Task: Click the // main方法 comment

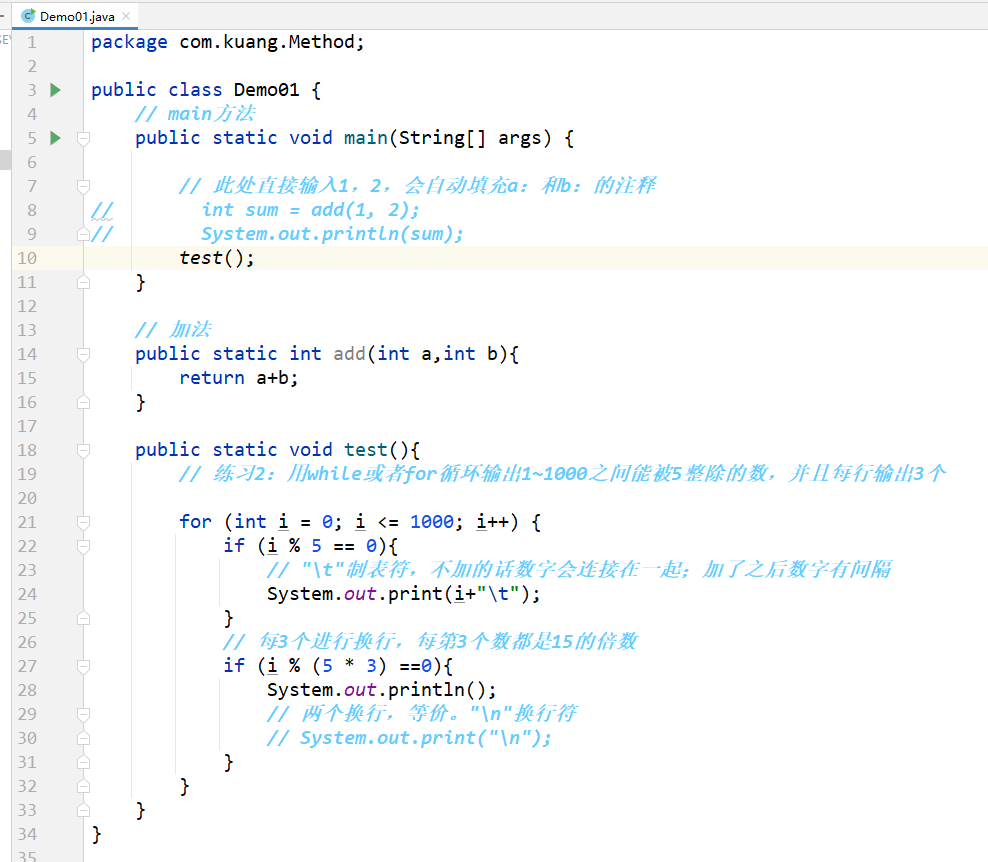Action: click(x=195, y=114)
